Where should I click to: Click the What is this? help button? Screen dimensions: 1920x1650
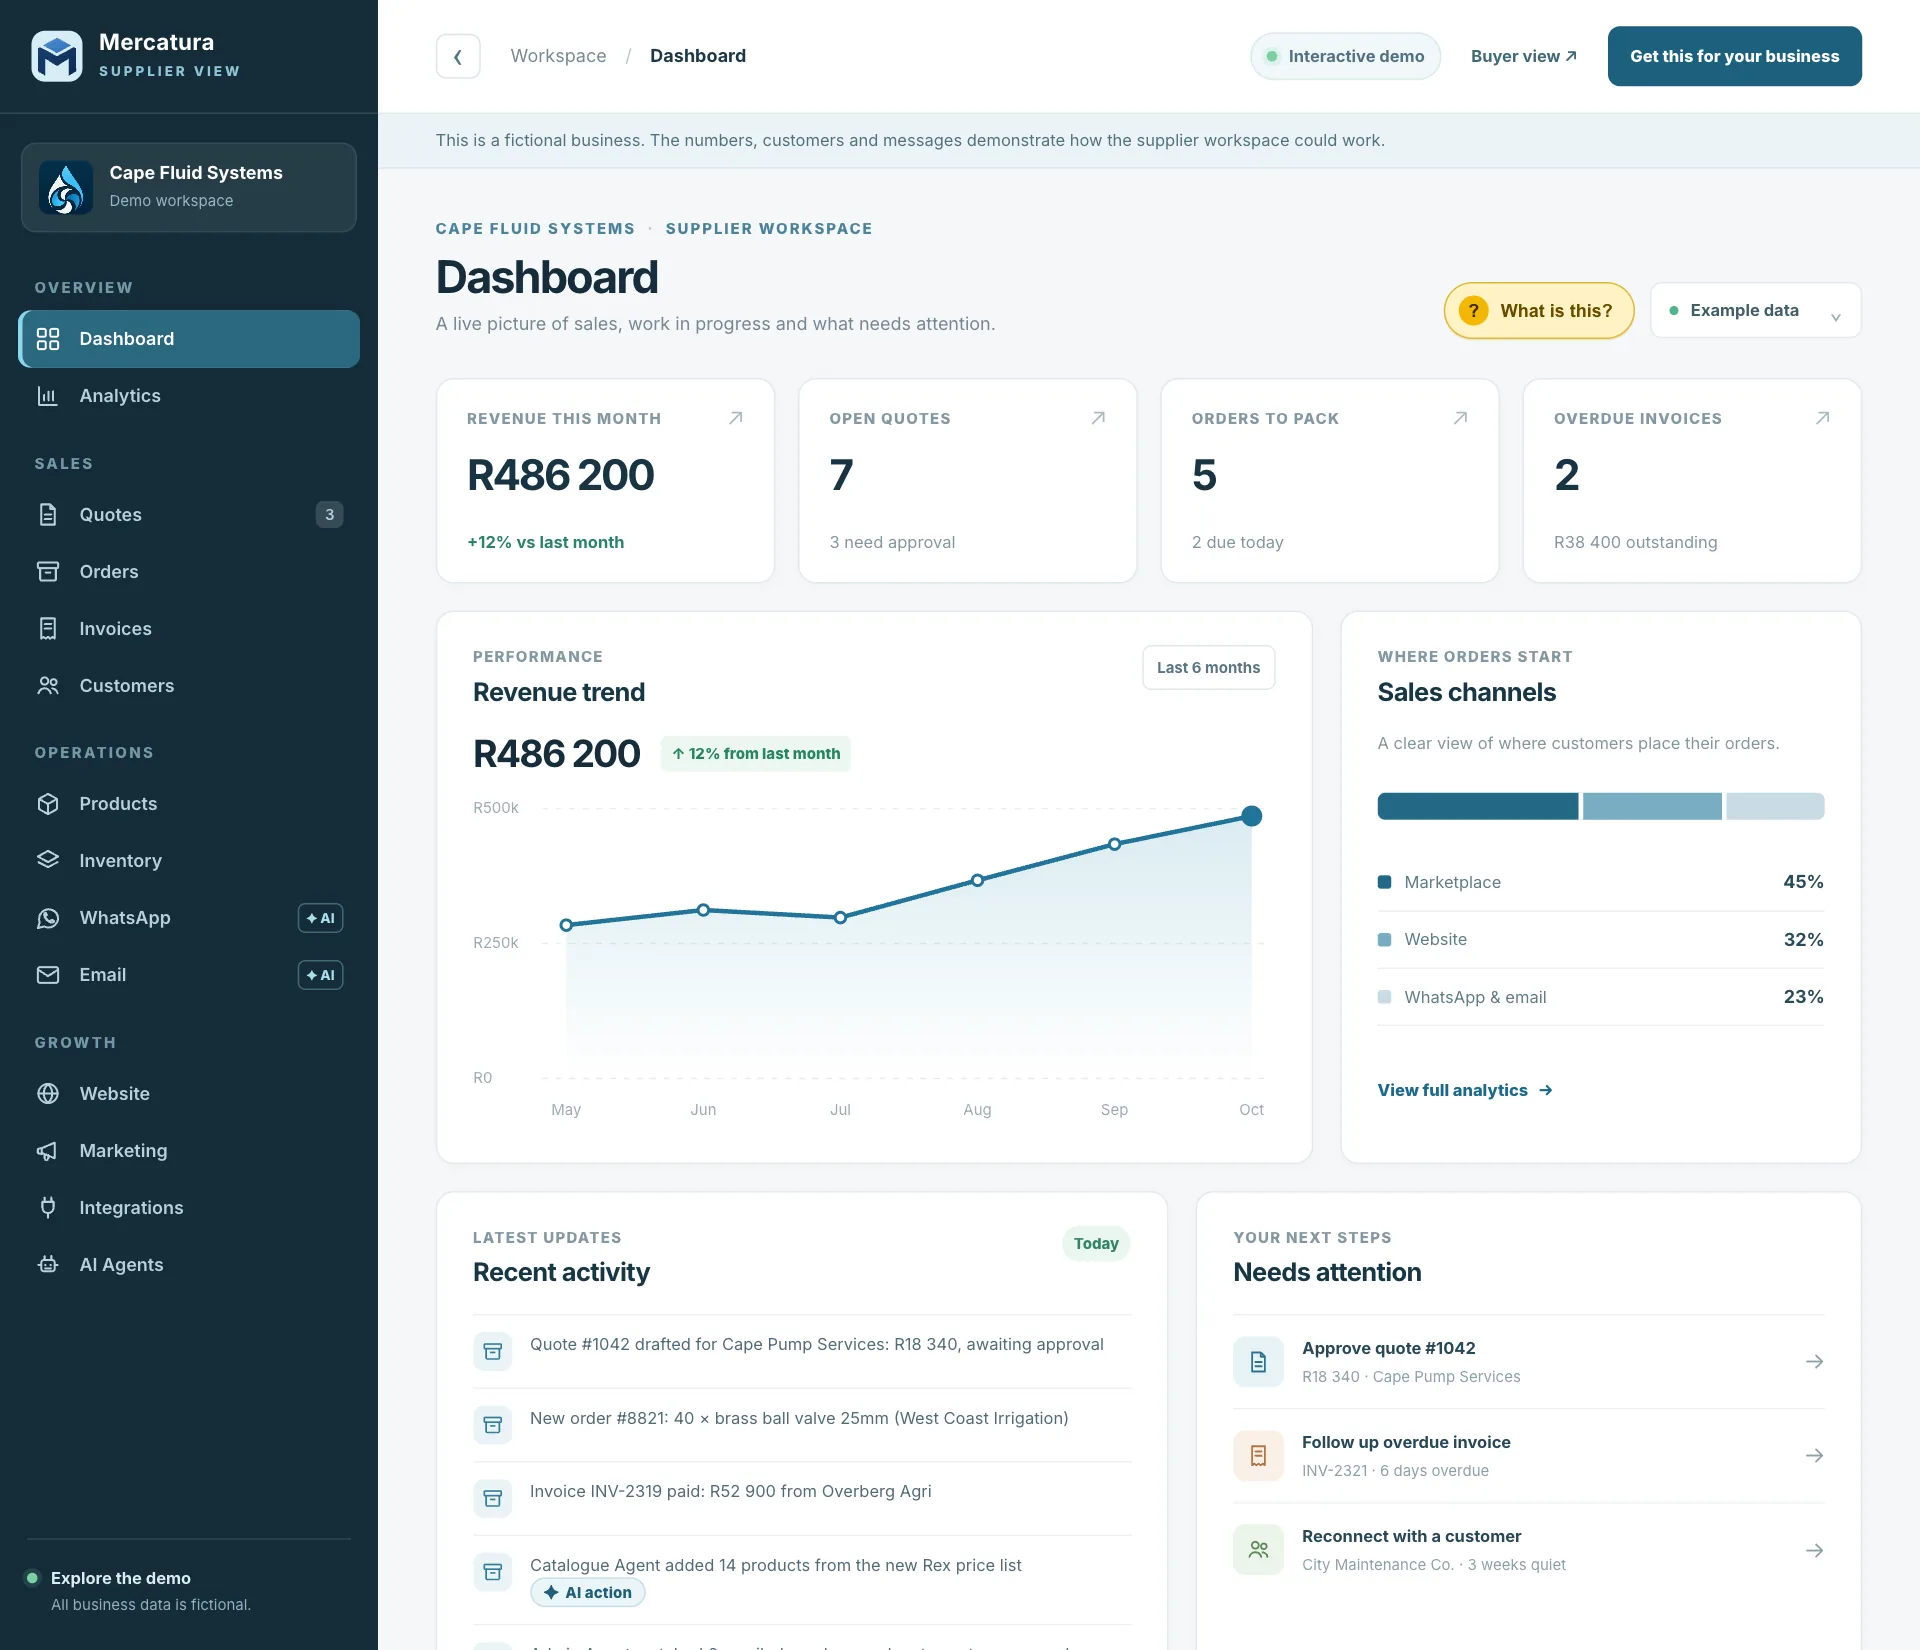click(1538, 311)
